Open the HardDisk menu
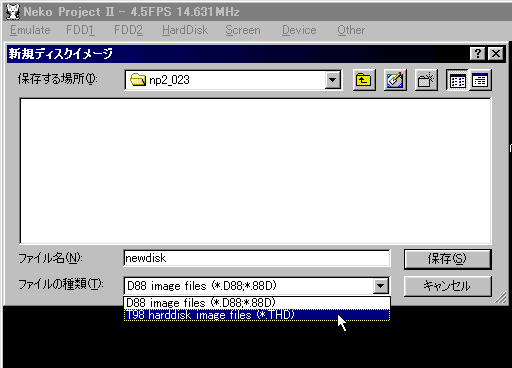The width and height of the screenshot is (512, 368). (x=185, y=30)
